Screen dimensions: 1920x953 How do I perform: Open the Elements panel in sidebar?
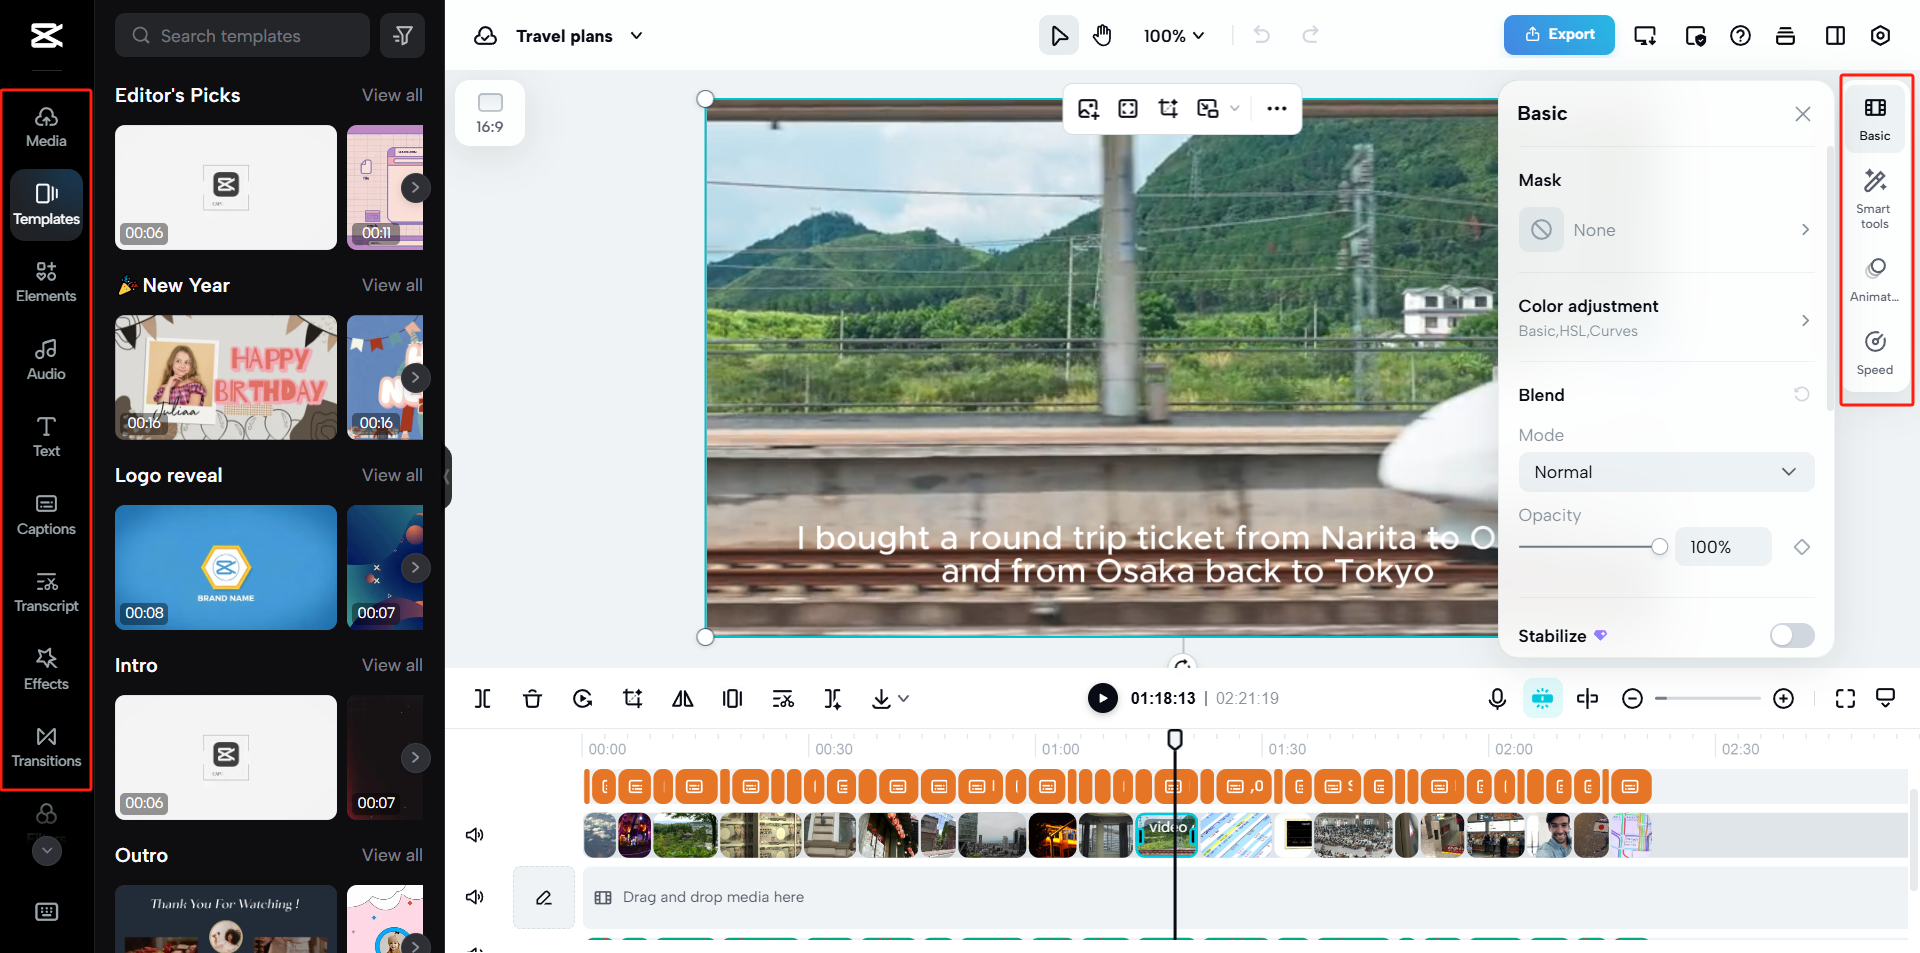point(46,282)
